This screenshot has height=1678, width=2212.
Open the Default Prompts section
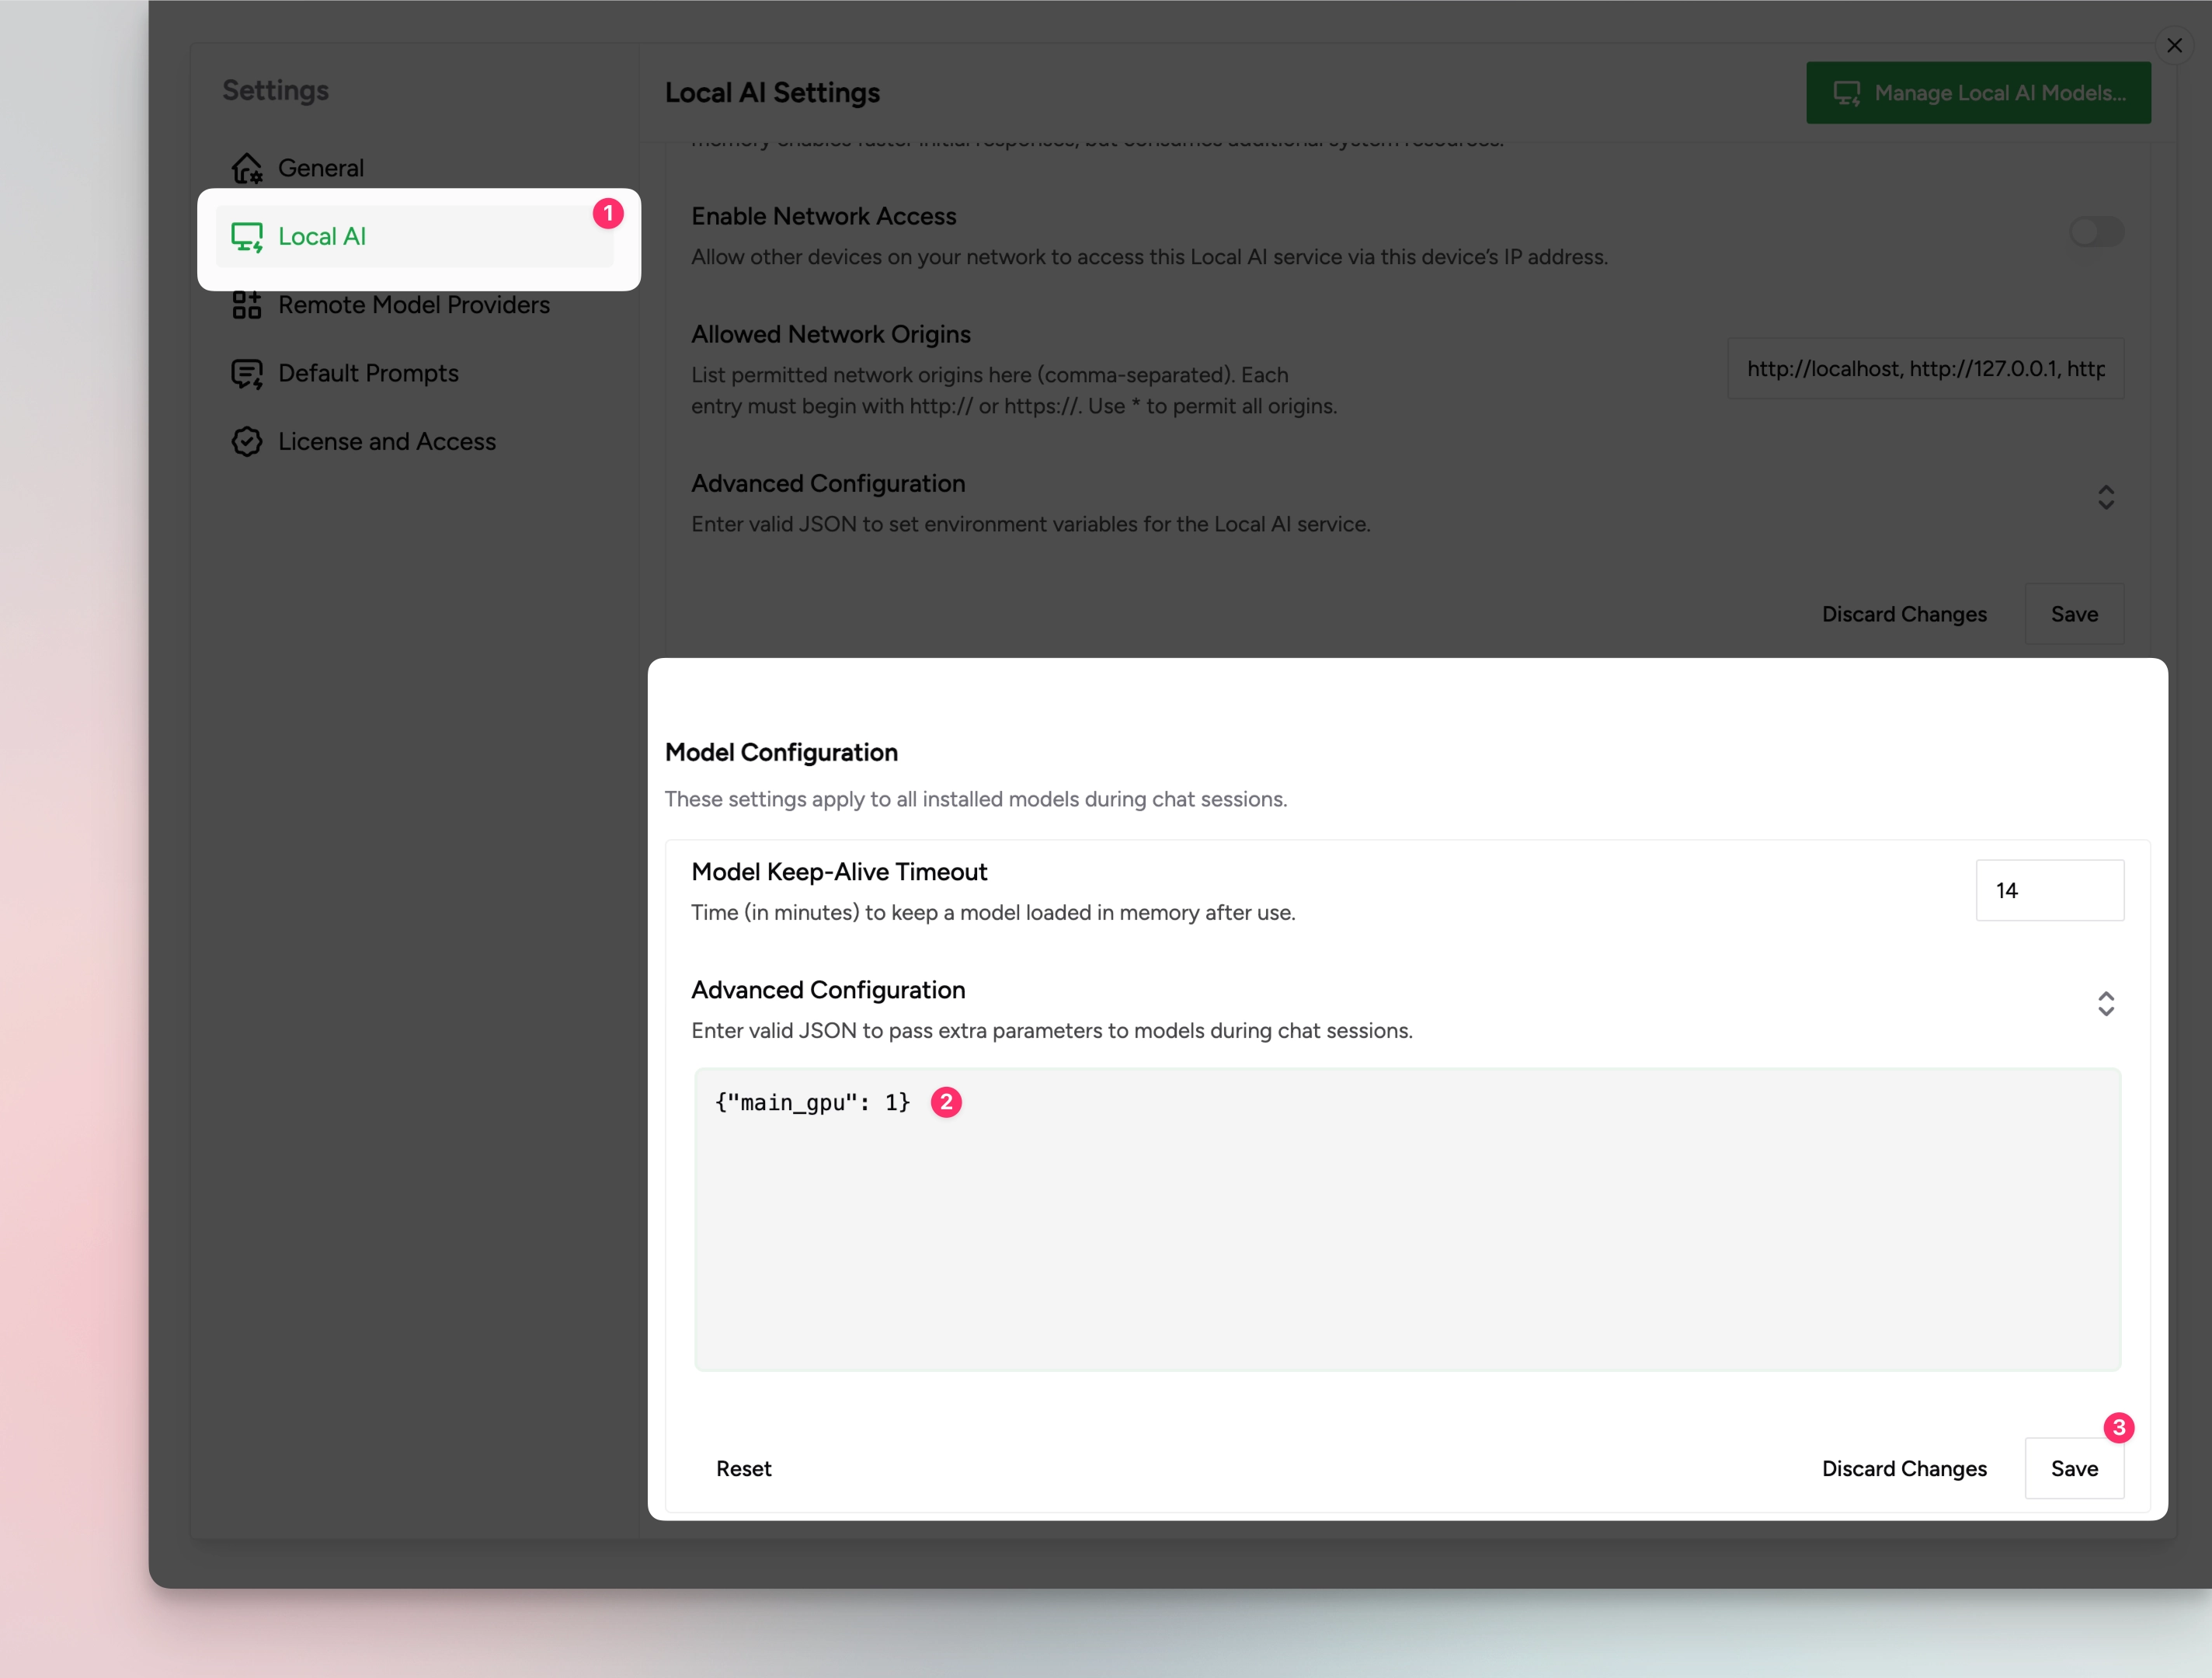pos(368,374)
